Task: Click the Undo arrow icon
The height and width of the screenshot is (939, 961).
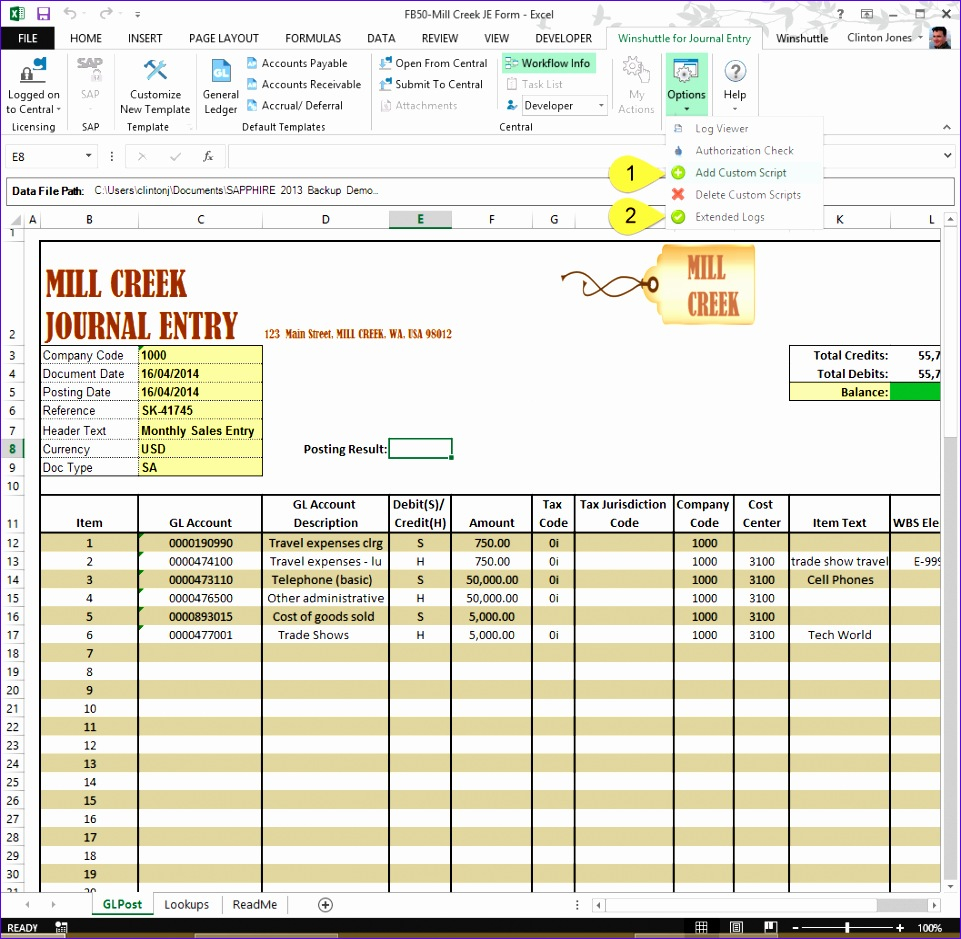Action: (70, 13)
